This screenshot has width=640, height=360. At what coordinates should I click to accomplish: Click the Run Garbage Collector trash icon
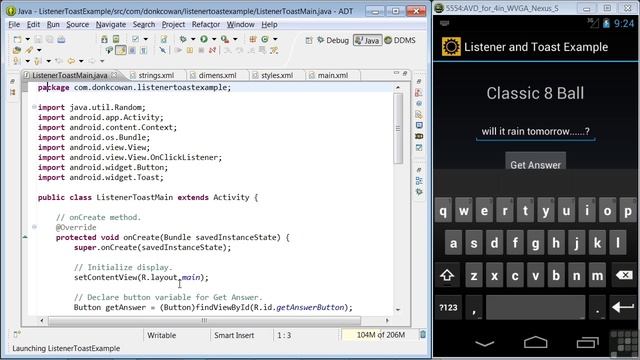point(423,335)
